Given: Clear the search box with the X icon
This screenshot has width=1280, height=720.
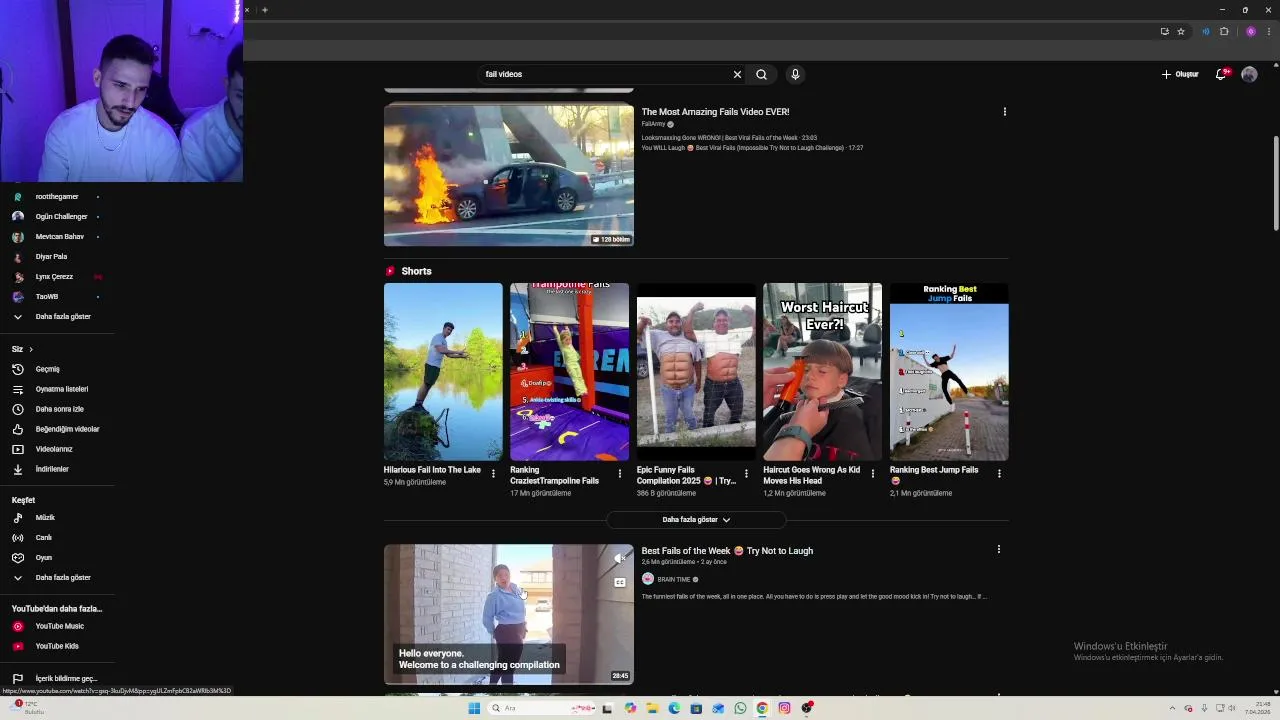Looking at the screenshot, I should click(737, 74).
